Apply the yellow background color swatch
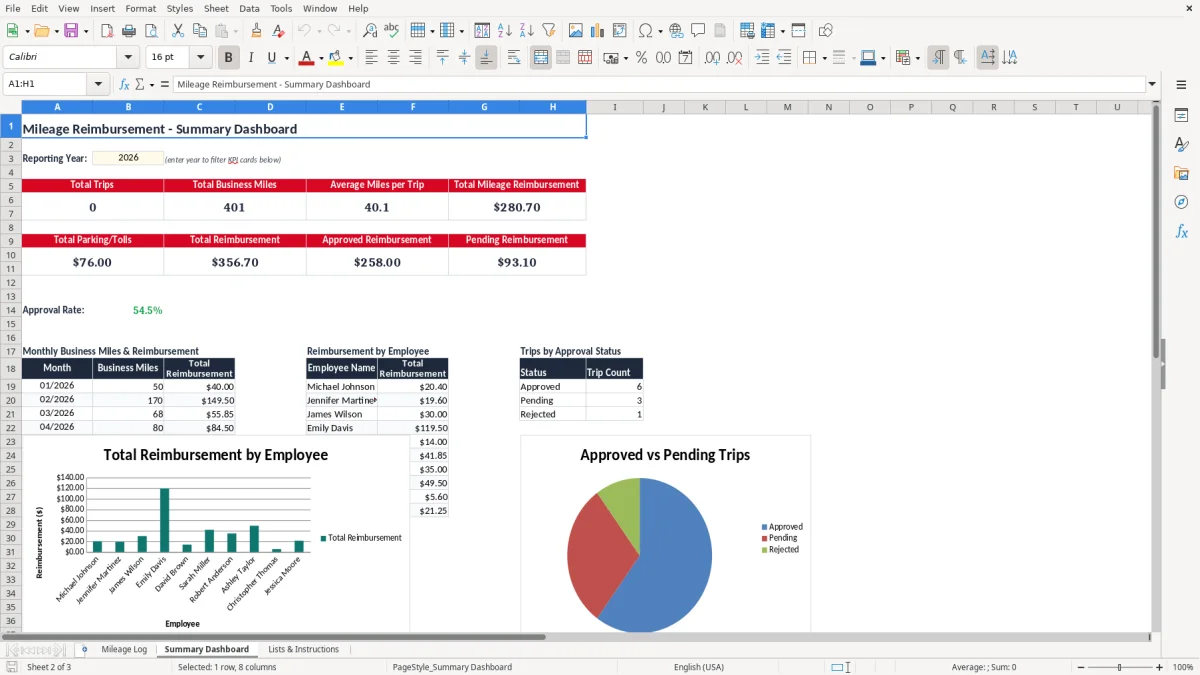Viewport: 1200px width, 675px height. pyautogui.click(x=336, y=58)
